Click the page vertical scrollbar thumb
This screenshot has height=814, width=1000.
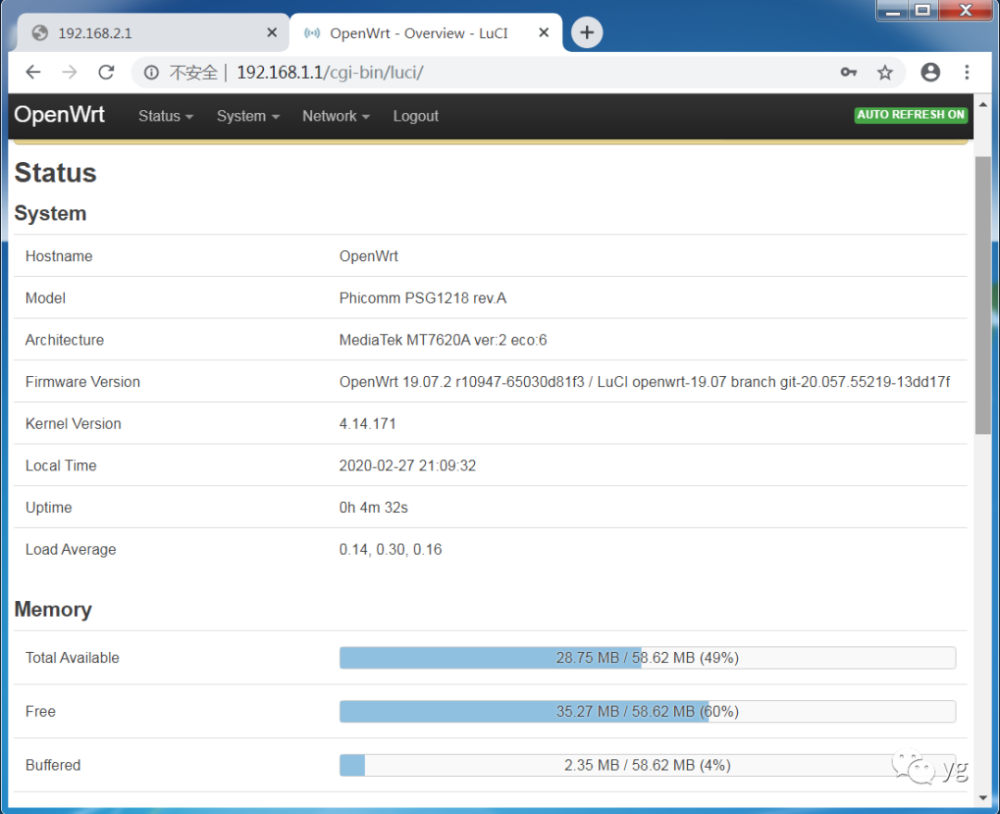[x=983, y=295]
